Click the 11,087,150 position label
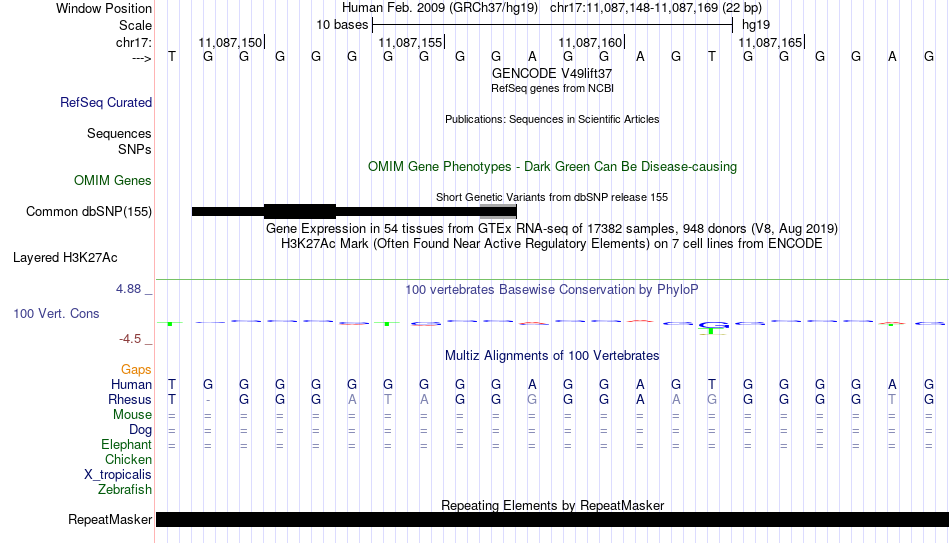Image resolution: width=950 pixels, height=543 pixels. coord(230,42)
